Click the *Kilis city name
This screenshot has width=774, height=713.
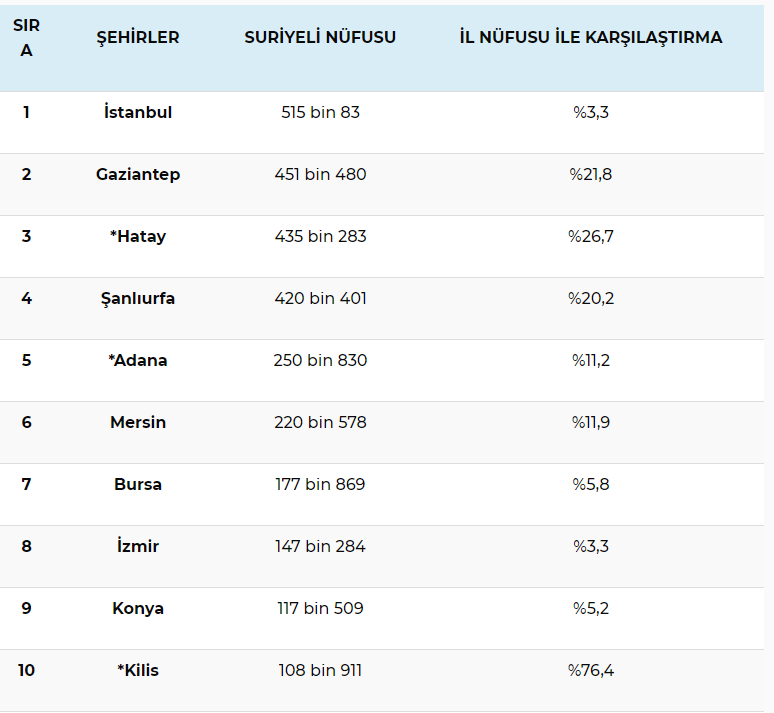138,670
